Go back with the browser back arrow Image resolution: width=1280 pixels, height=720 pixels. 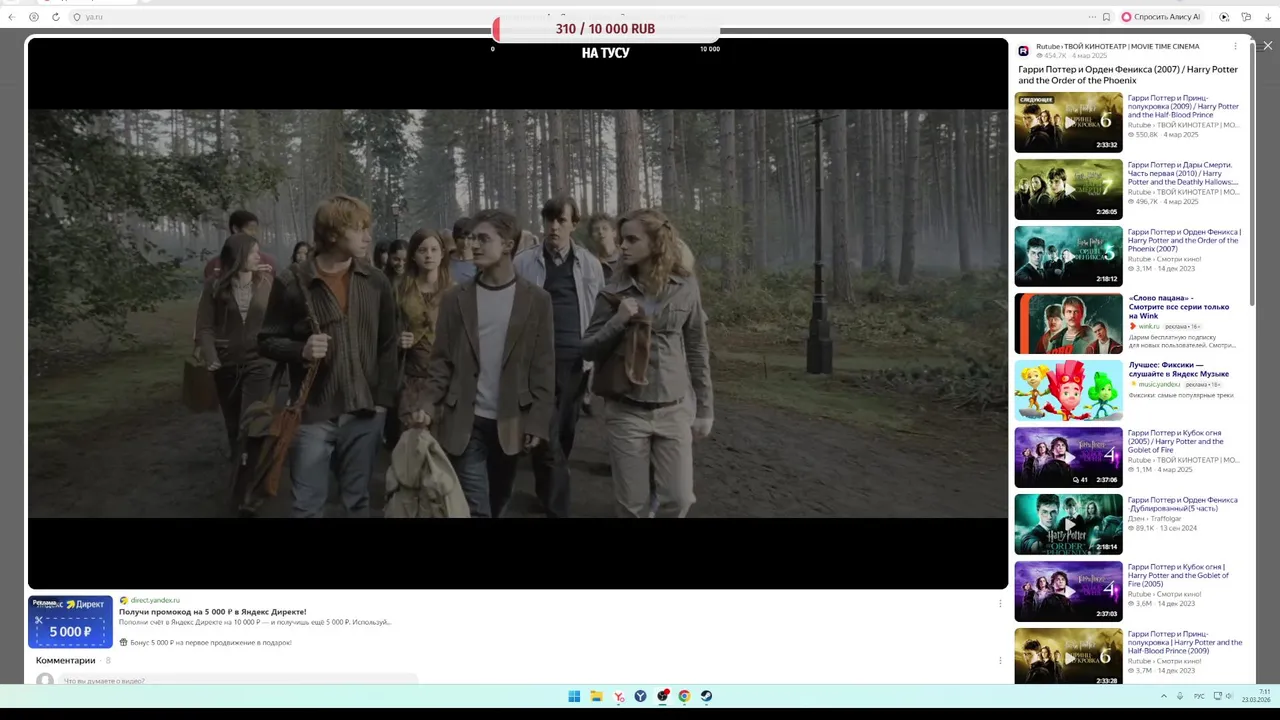coord(11,17)
